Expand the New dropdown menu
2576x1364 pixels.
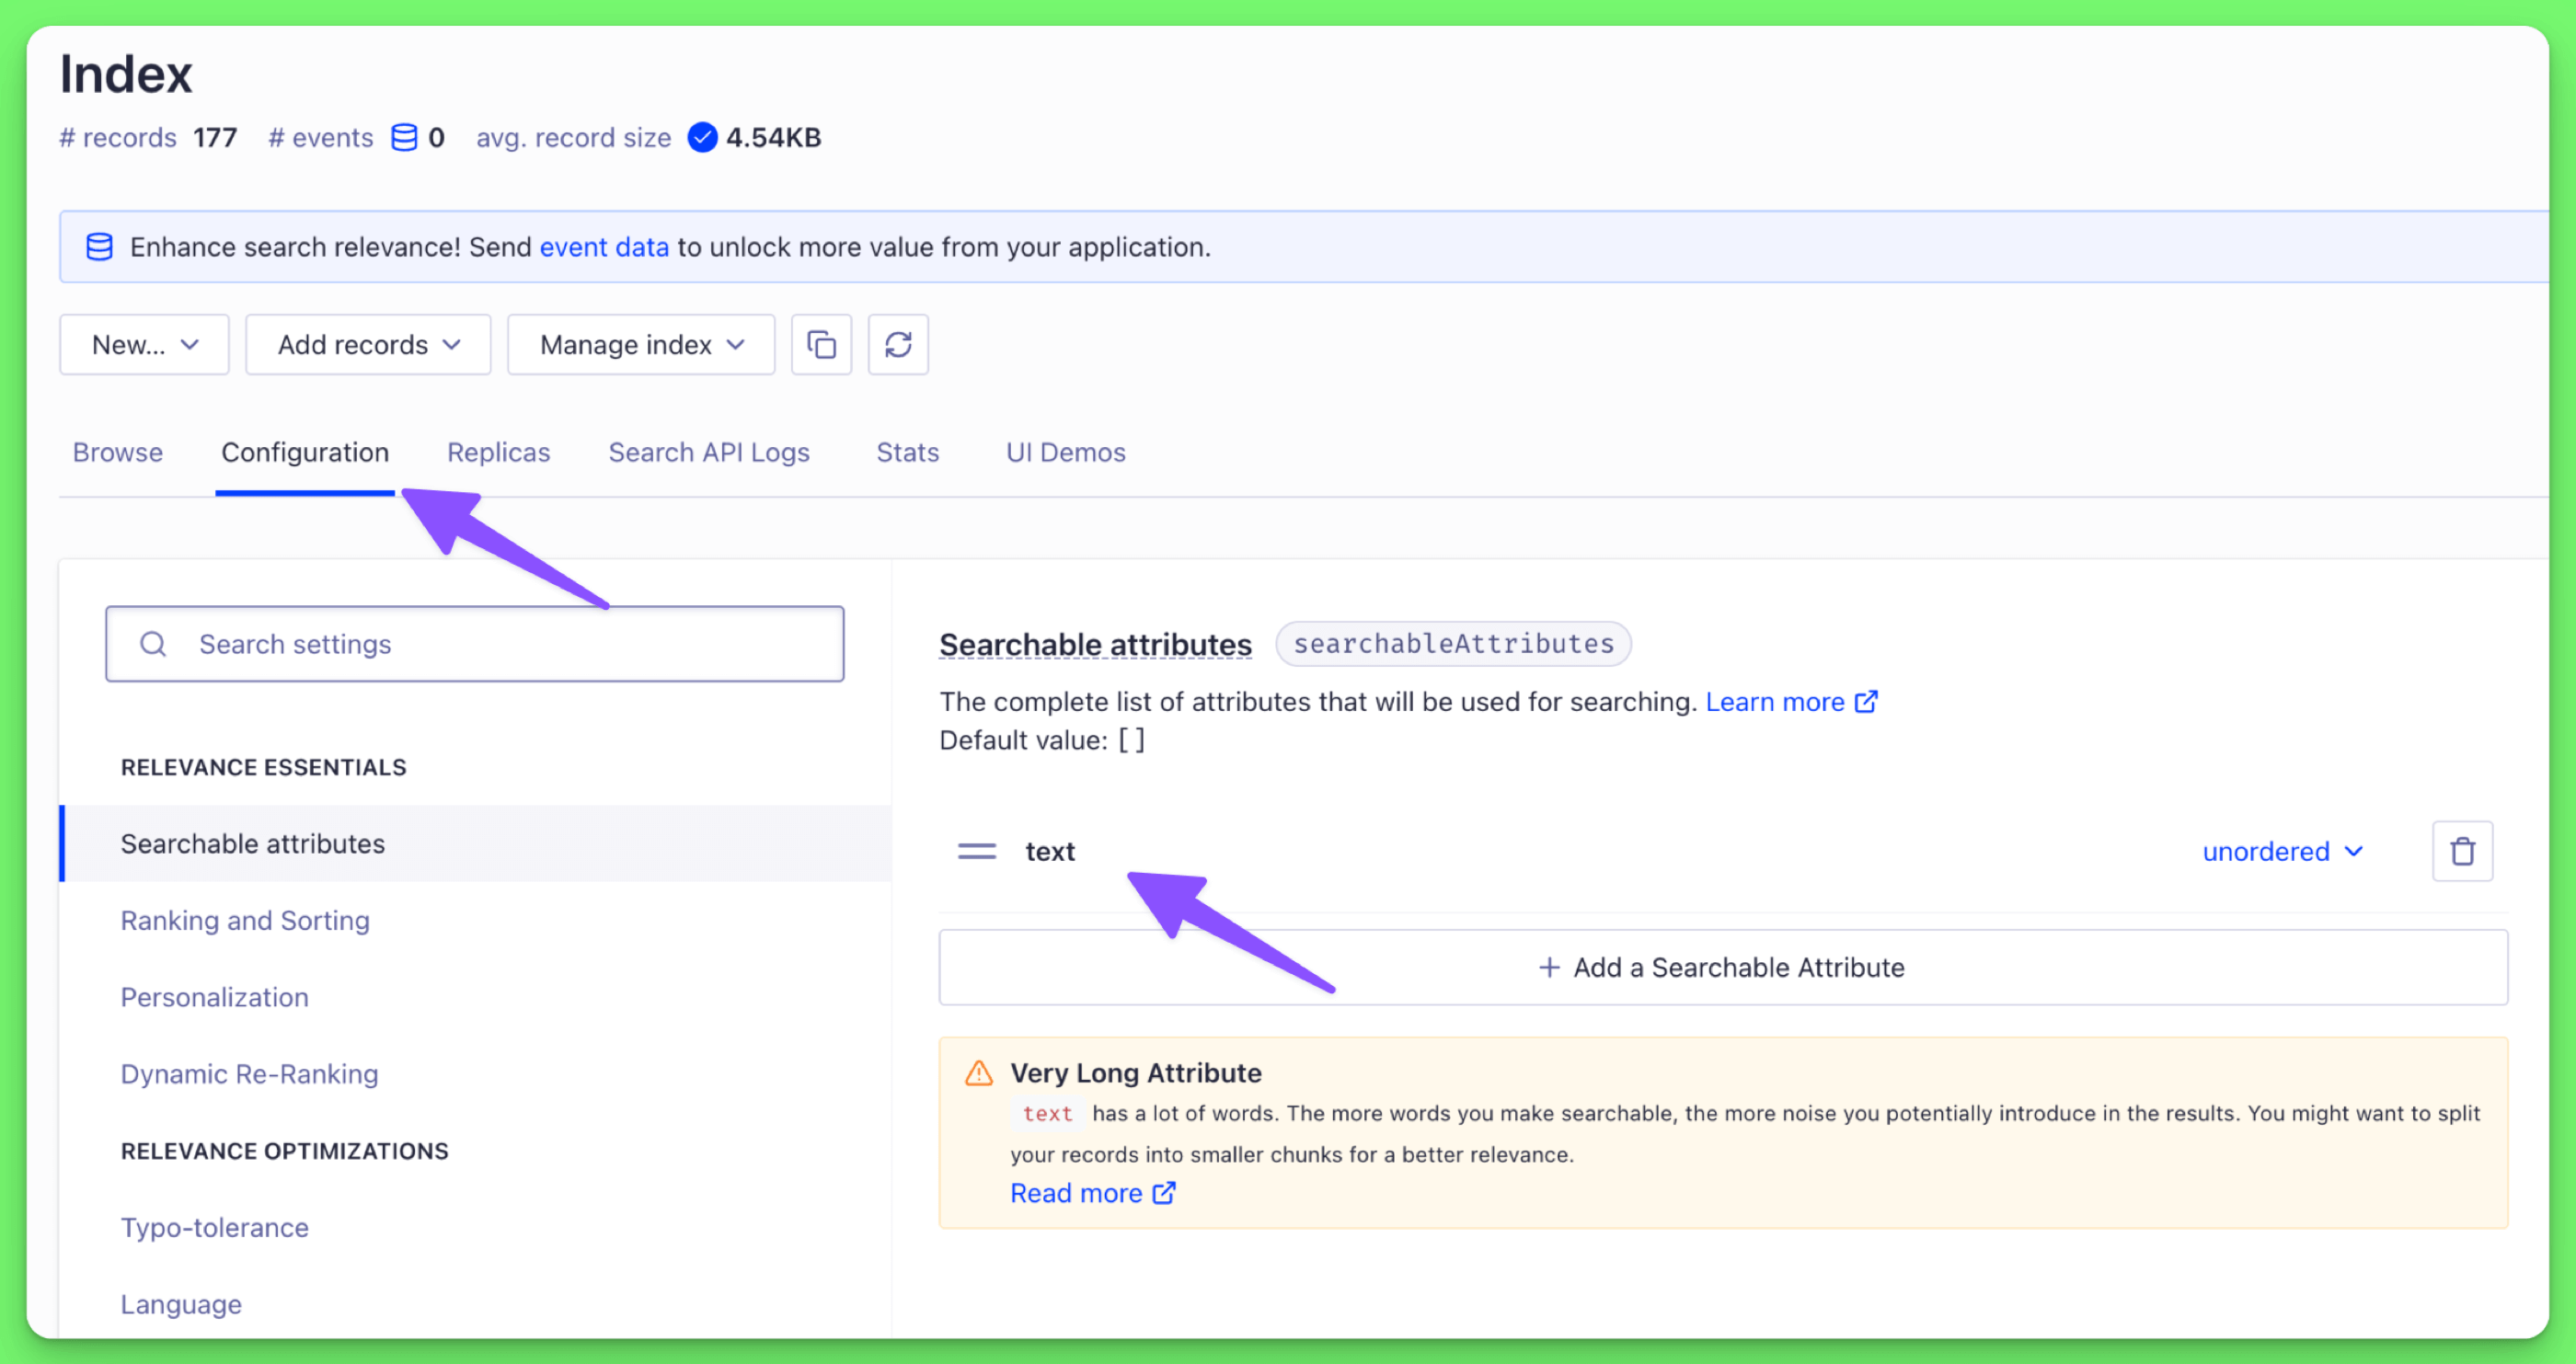point(144,346)
